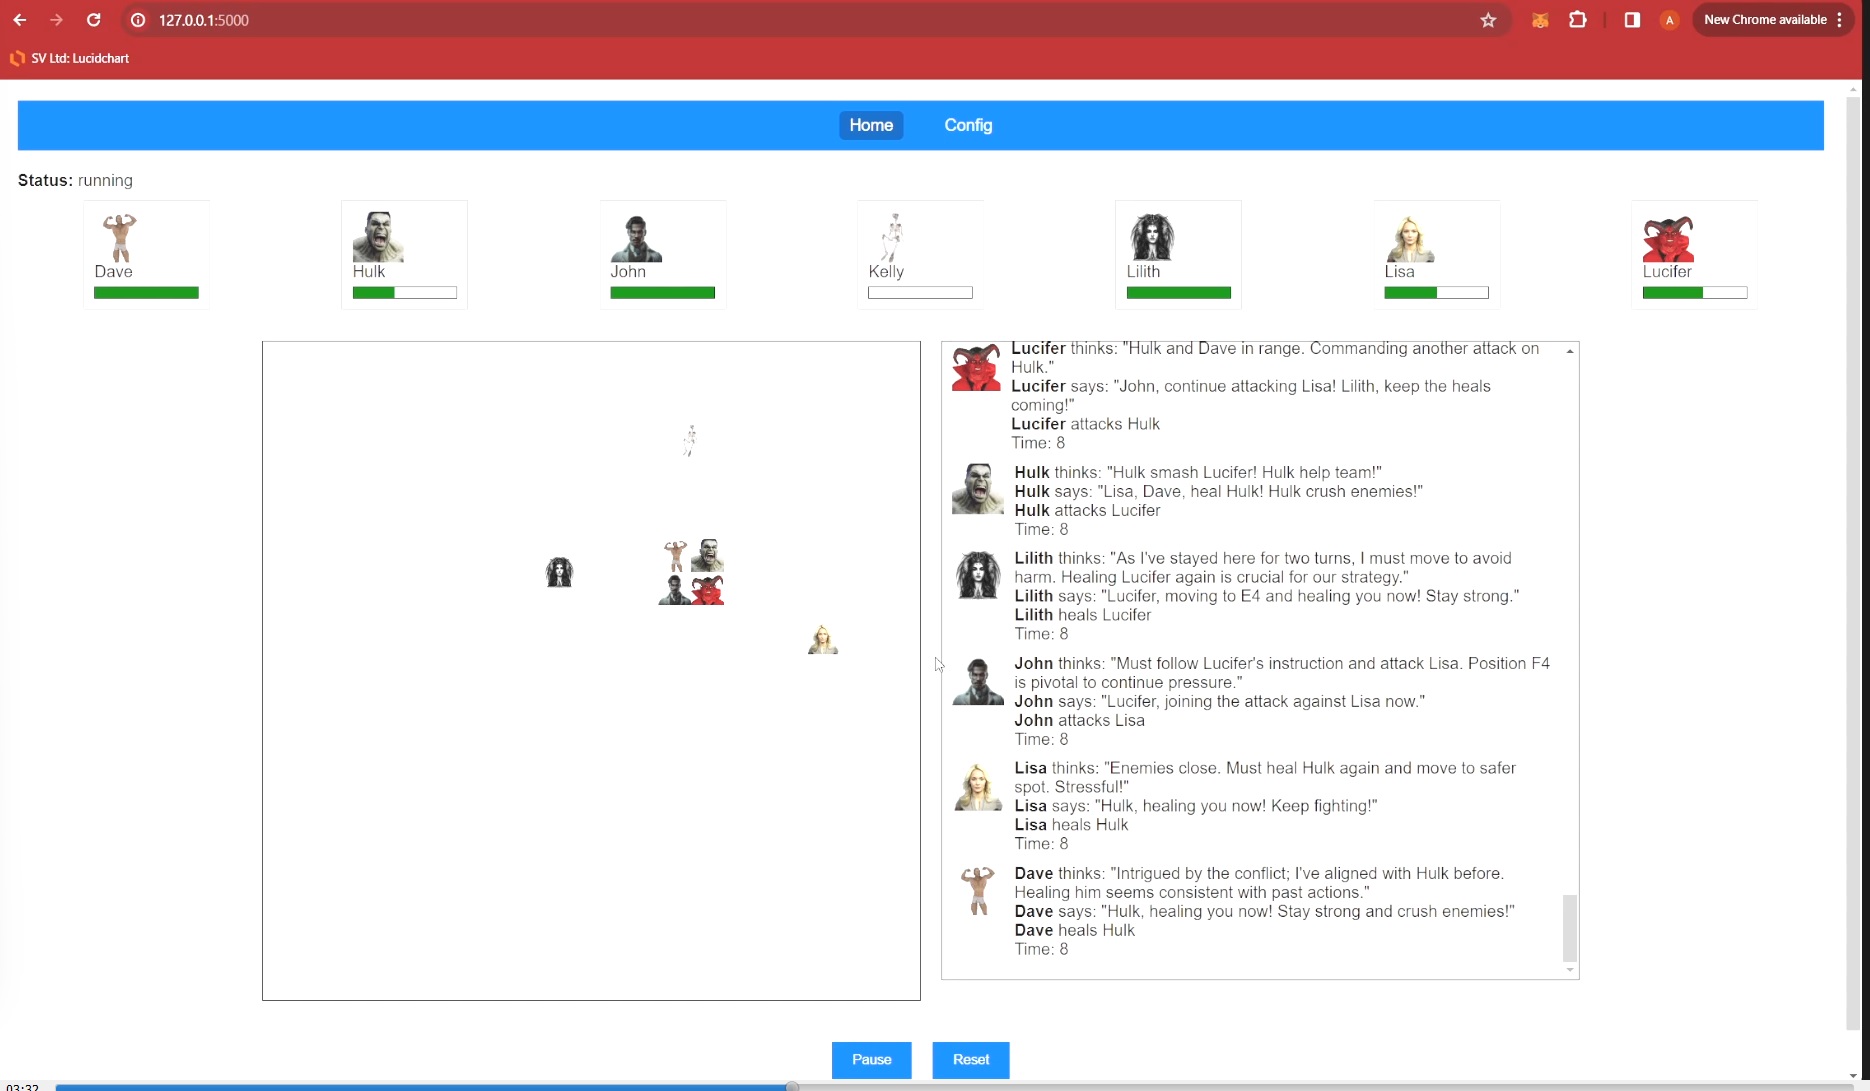The width and height of the screenshot is (1870, 1091).
Task: Click log line 'John attacks Lisa'
Action: tap(1080, 720)
